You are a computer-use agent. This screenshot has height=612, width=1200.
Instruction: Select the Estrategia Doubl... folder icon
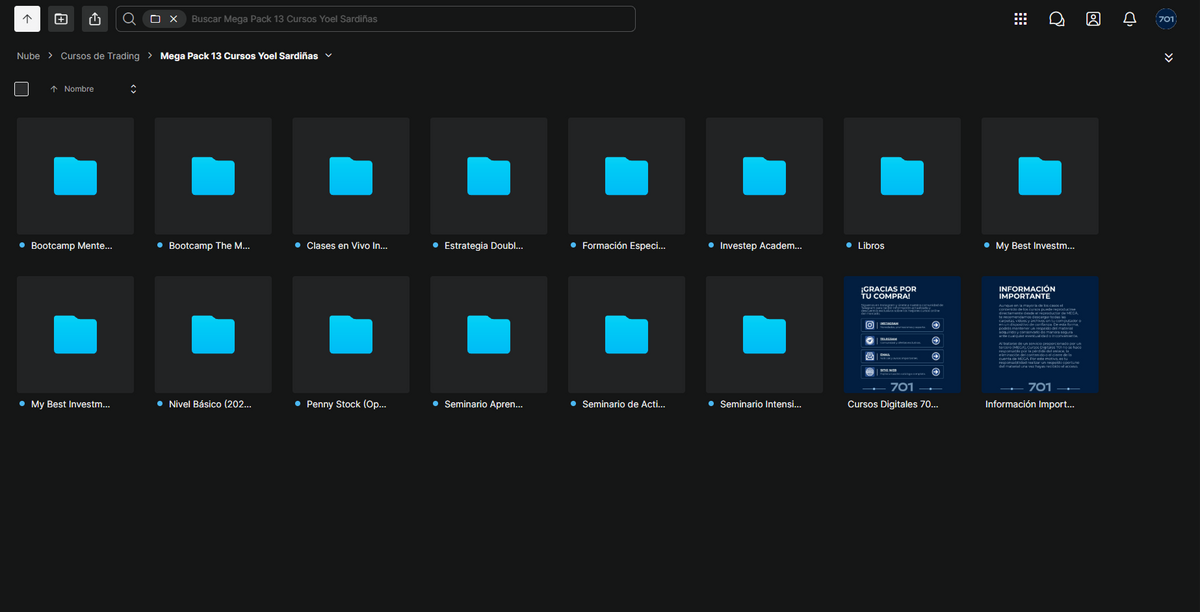click(x=489, y=176)
